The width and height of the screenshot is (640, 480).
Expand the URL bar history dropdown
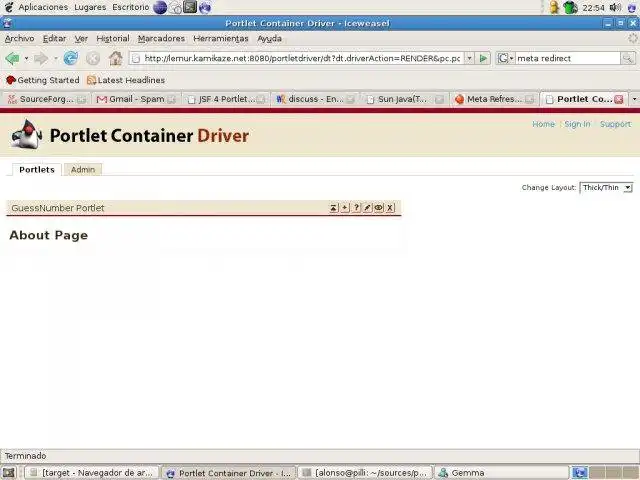[469, 58]
